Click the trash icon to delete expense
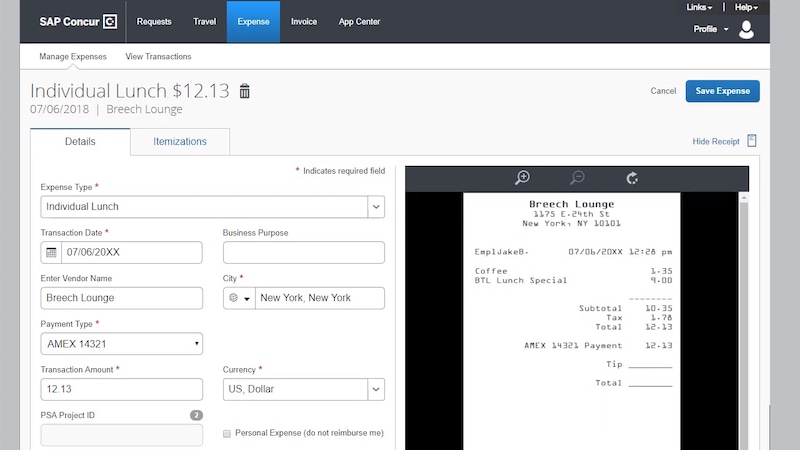 [245, 91]
